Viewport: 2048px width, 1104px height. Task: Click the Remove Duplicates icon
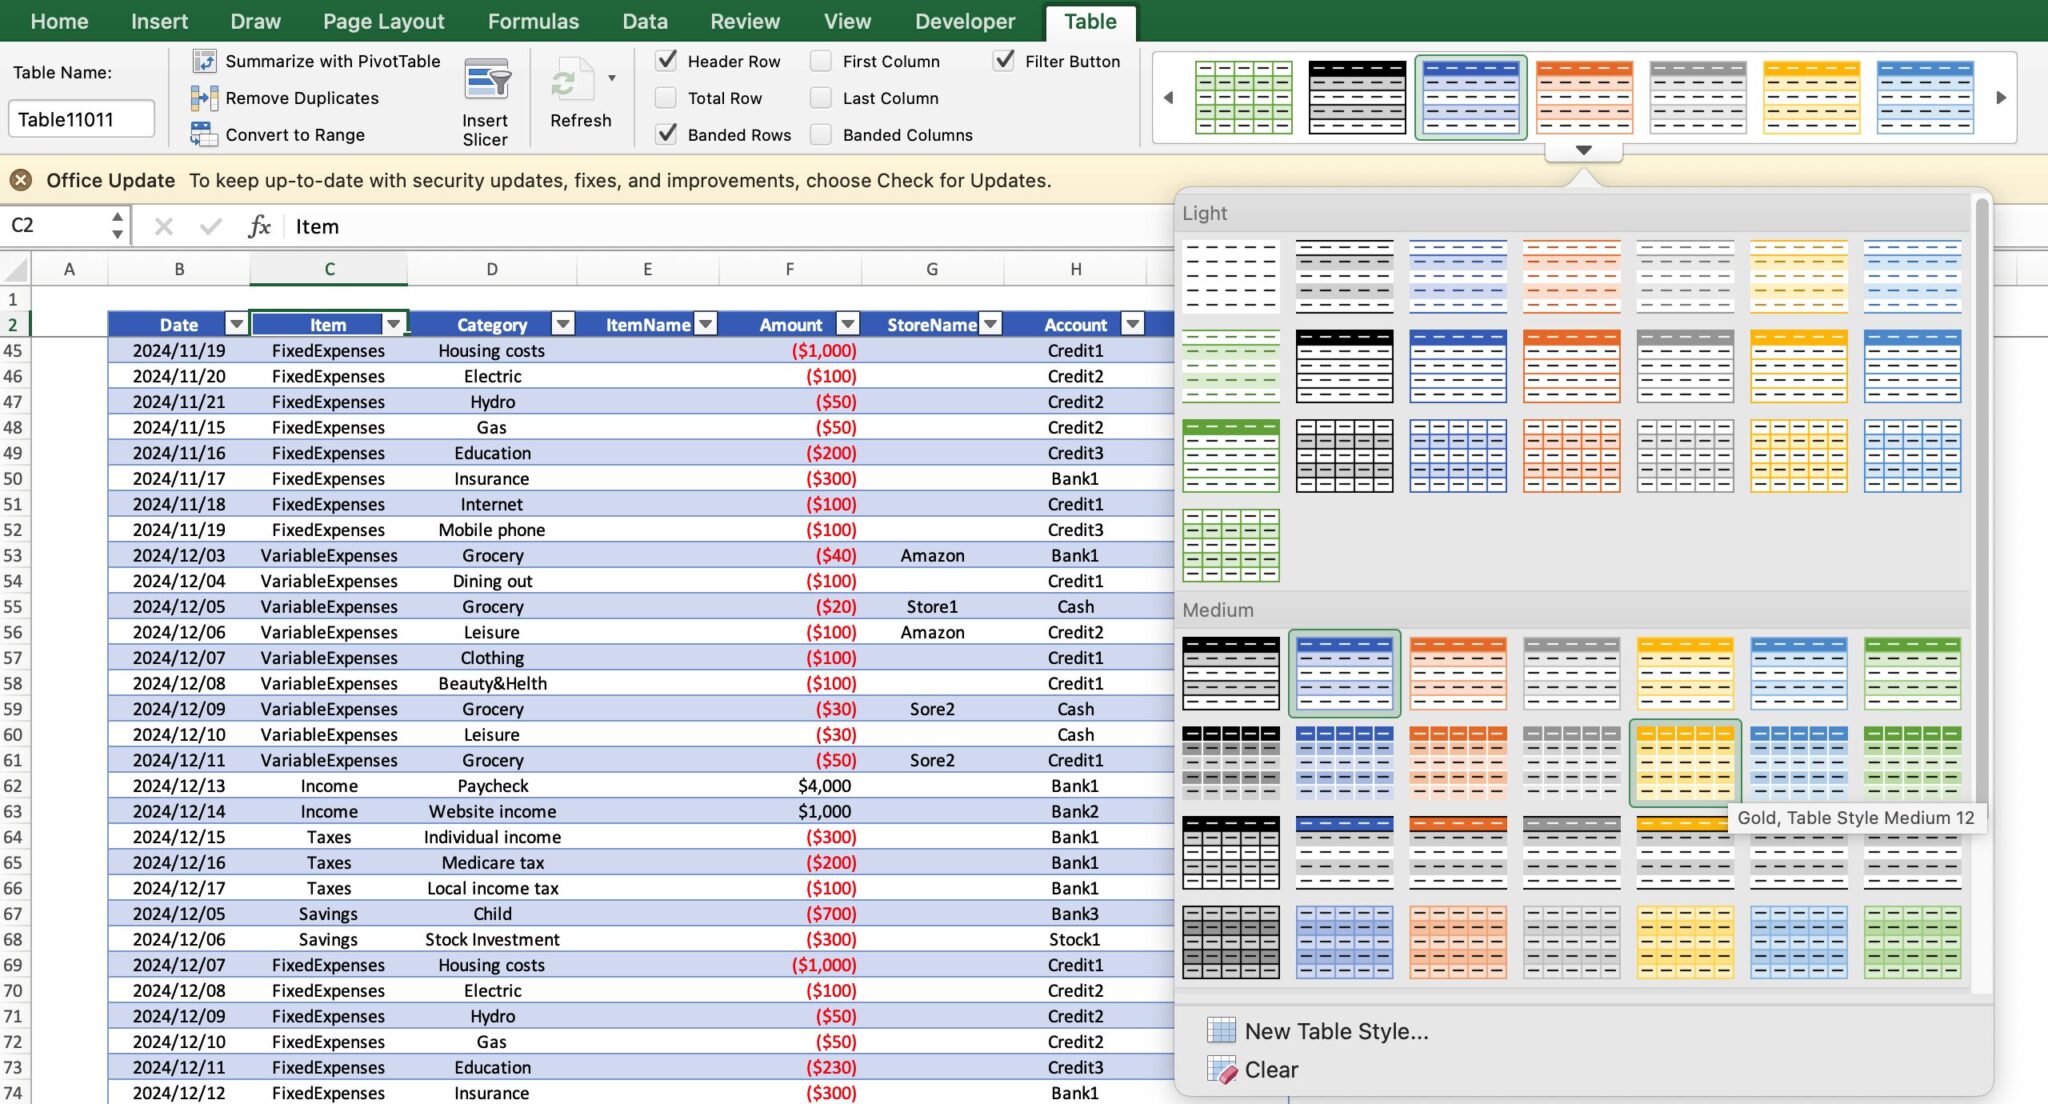pos(204,98)
